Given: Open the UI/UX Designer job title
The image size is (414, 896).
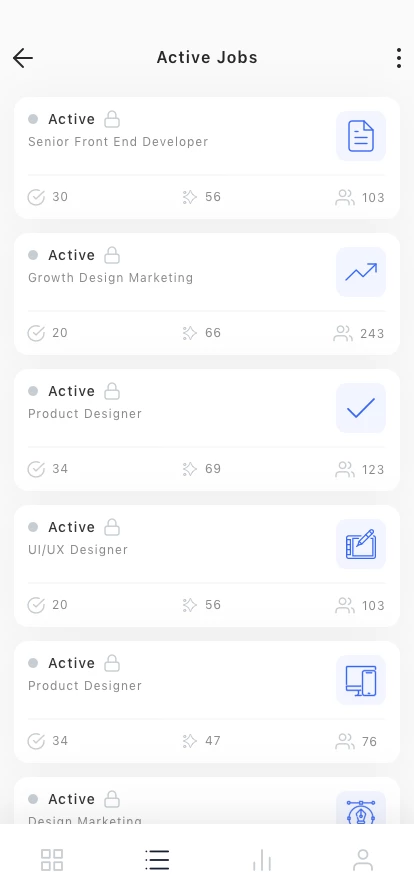Looking at the screenshot, I should 78,550.
